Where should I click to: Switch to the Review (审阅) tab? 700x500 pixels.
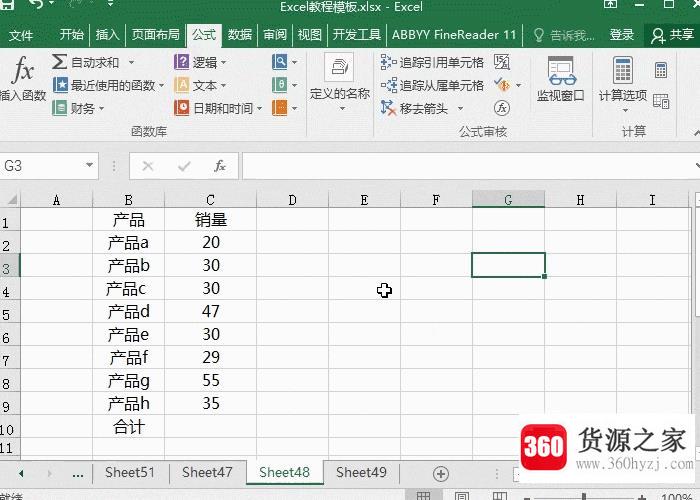pos(275,35)
